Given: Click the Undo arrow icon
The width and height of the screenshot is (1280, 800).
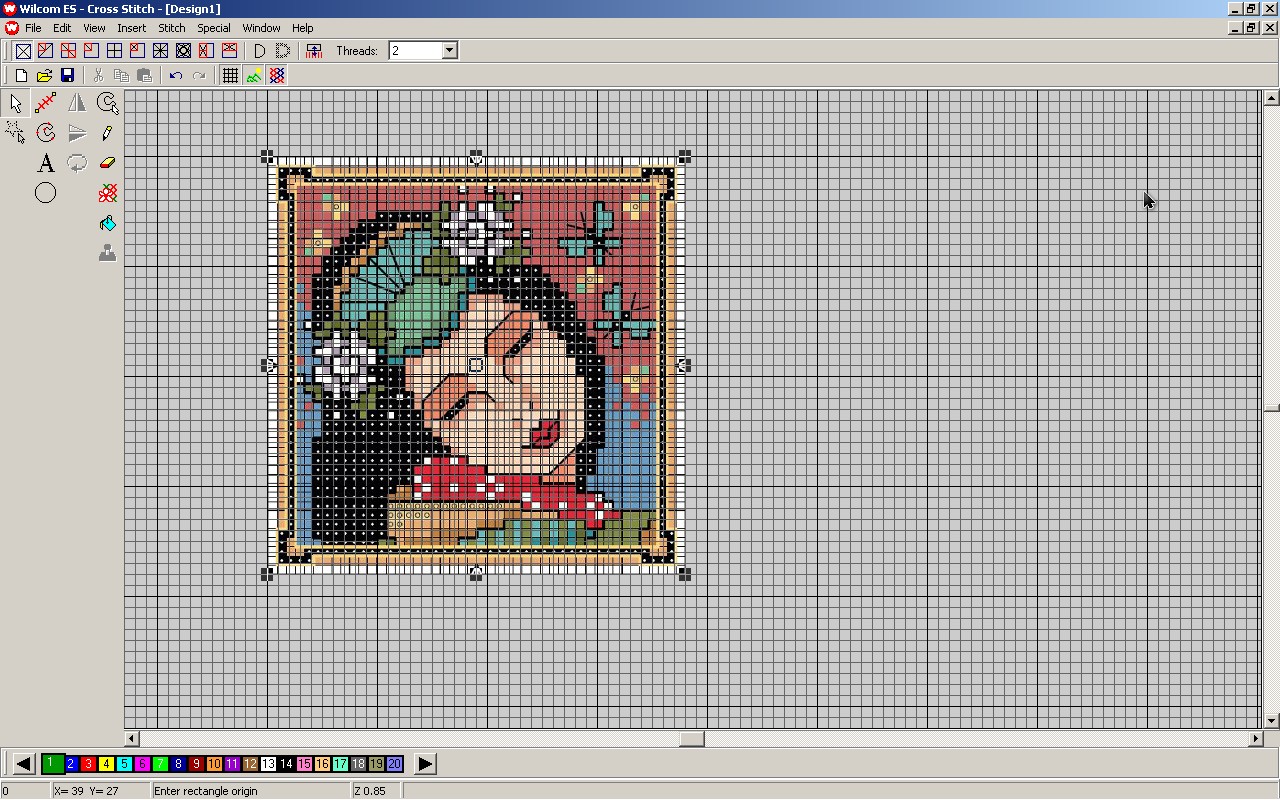Looking at the screenshot, I should [176, 75].
